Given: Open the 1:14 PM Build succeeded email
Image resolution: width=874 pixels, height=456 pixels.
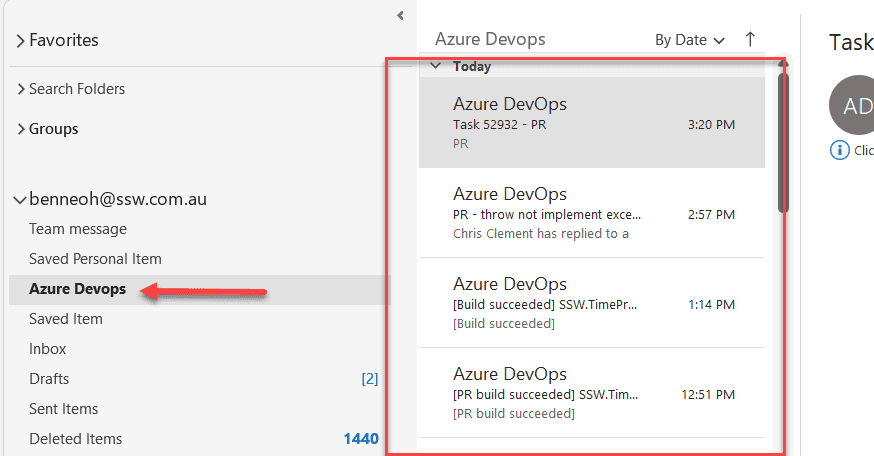Looking at the screenshot, I should tap(591, 303).
